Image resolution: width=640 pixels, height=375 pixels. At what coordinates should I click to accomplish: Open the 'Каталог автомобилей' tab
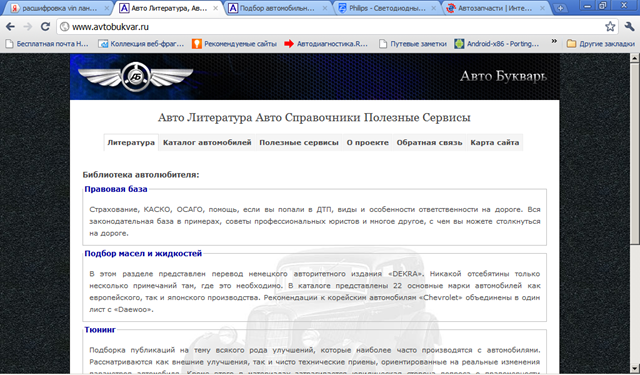pyautogui.click(x=207, y=142)
